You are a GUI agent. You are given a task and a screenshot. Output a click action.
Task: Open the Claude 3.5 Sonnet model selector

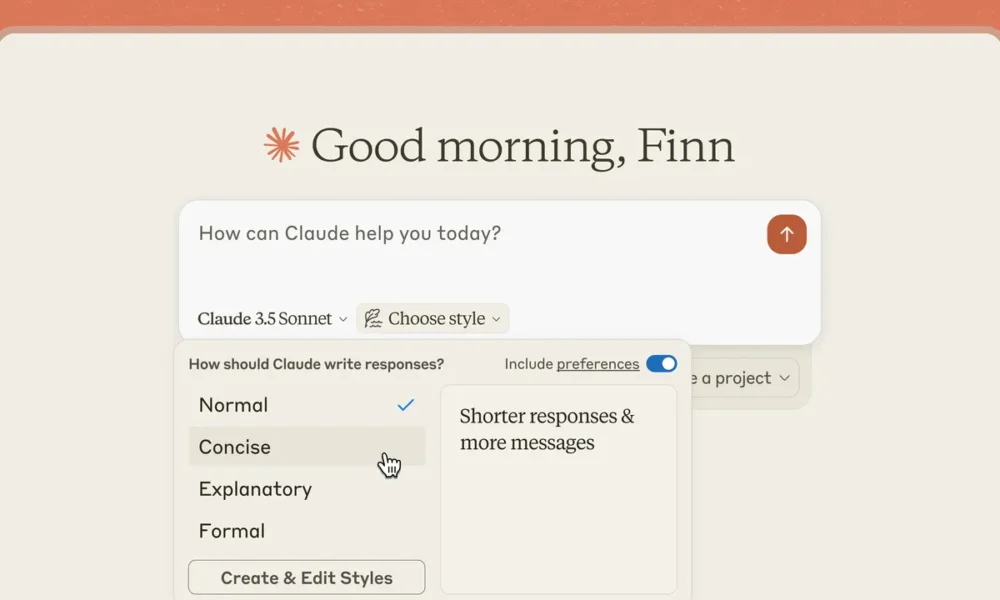(265, 319)
